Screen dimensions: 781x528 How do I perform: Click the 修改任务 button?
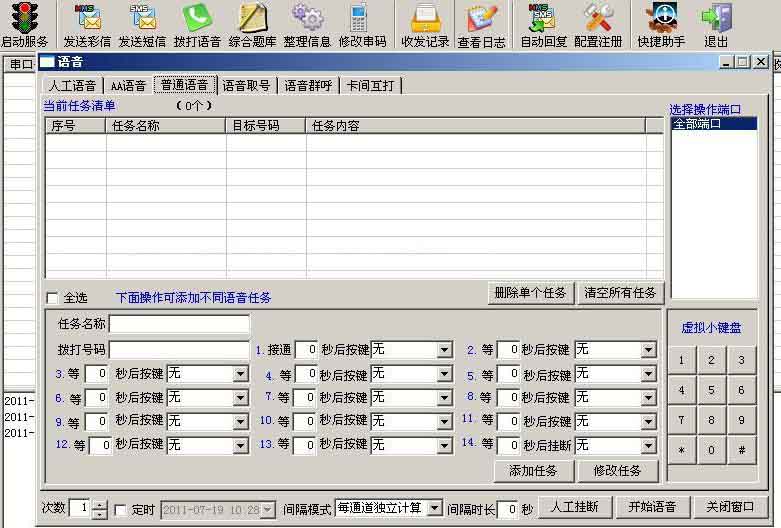pos(617,471)
